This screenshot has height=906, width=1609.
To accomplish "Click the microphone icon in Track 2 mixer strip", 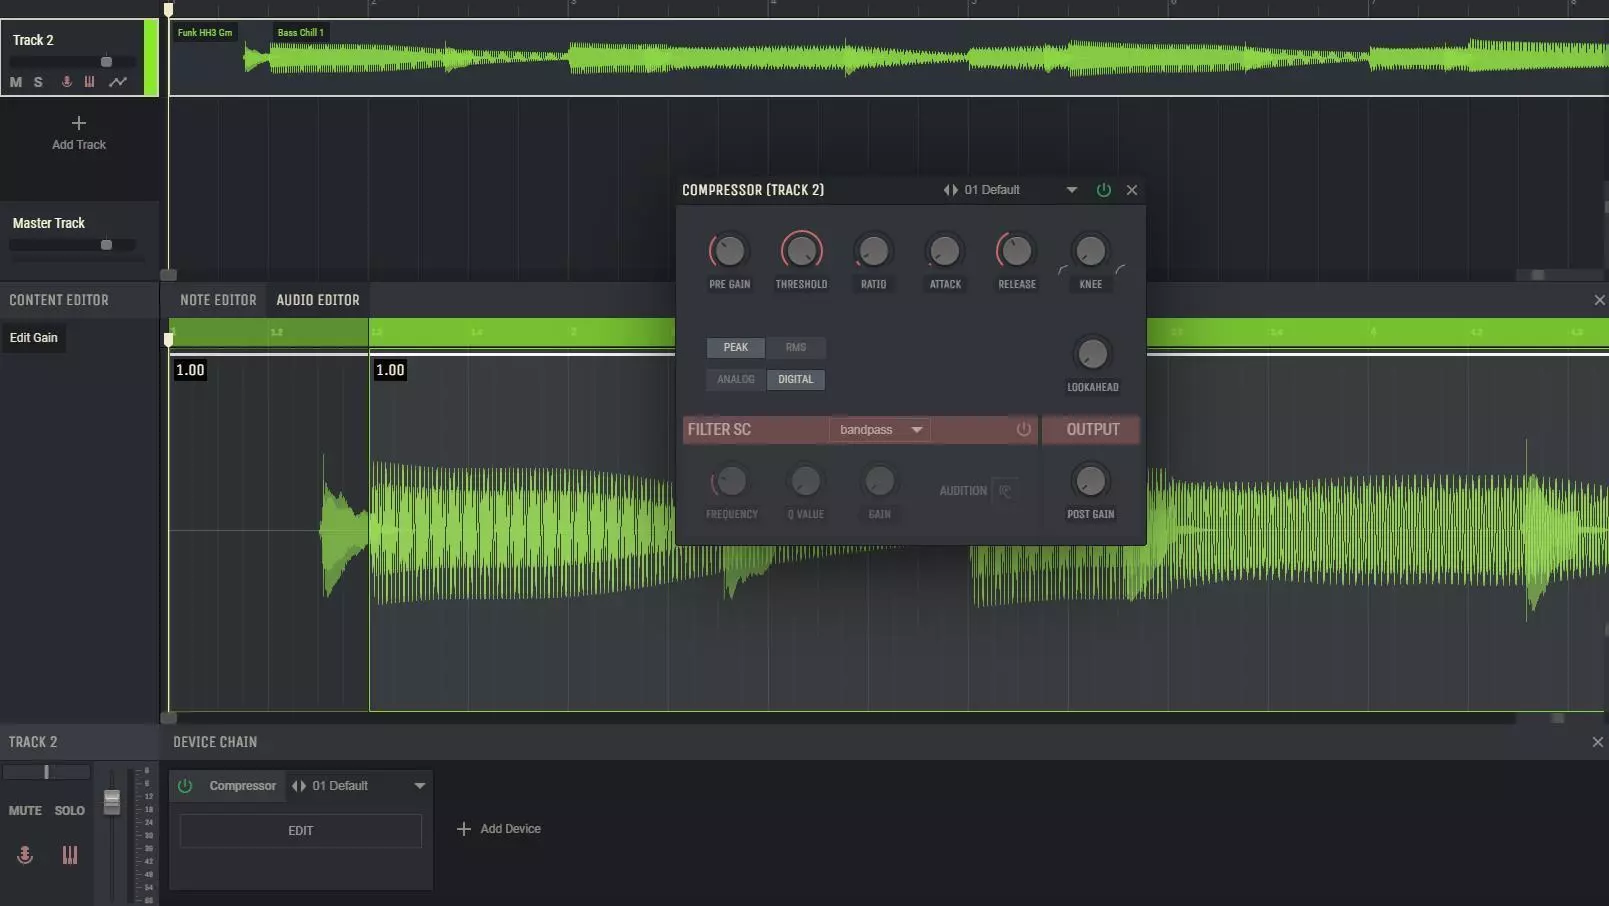I will (x=25, y=855).
